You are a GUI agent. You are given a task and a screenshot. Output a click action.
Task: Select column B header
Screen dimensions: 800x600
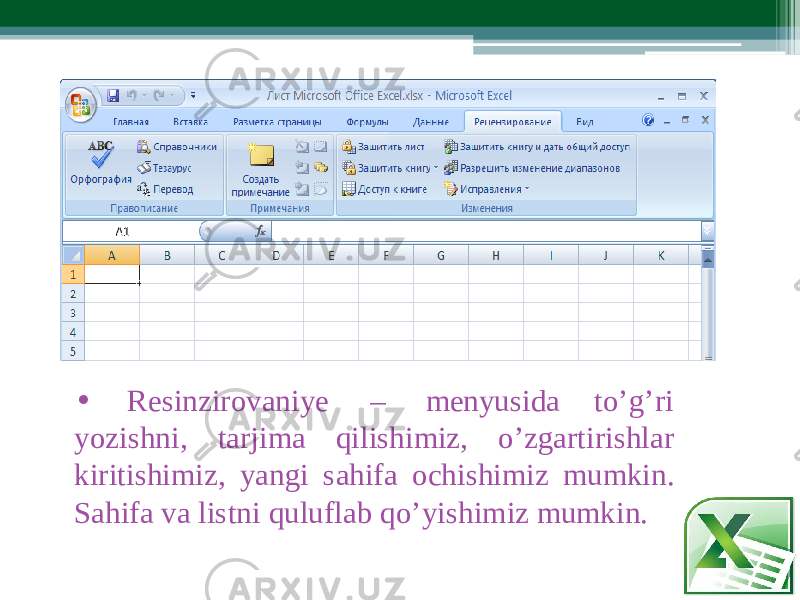pyautogui.click(x=167, y=255)
